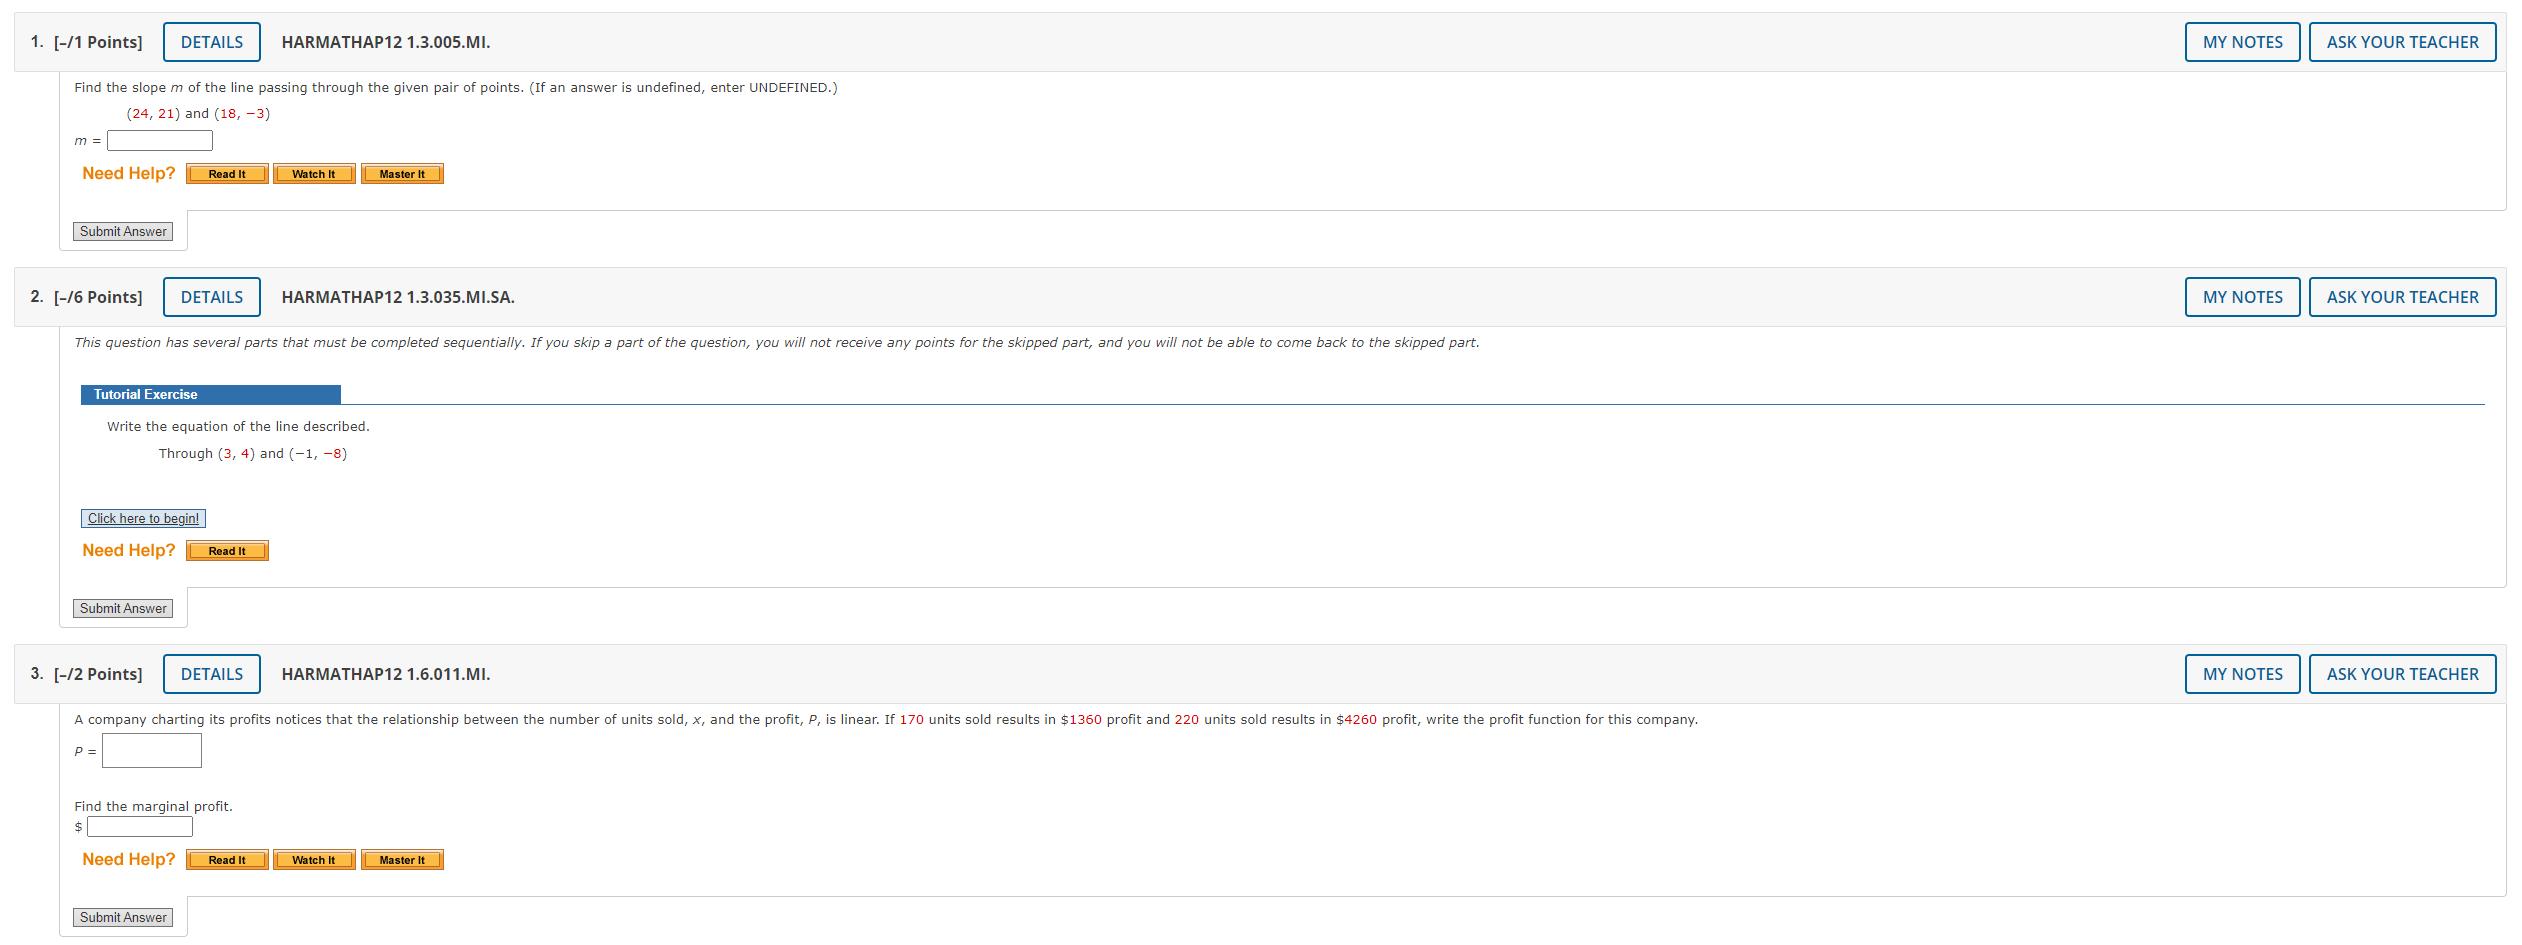Click Read It for question 3

click(227, 860)
